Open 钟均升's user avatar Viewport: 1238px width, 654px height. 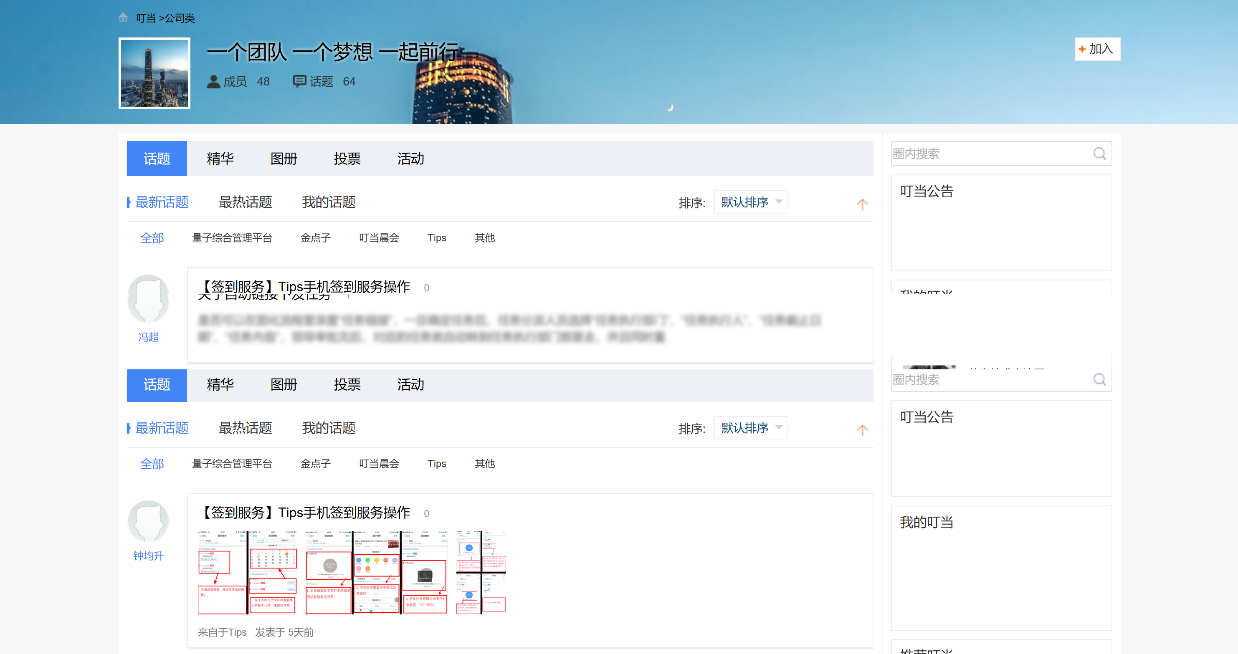coord(148,523)
